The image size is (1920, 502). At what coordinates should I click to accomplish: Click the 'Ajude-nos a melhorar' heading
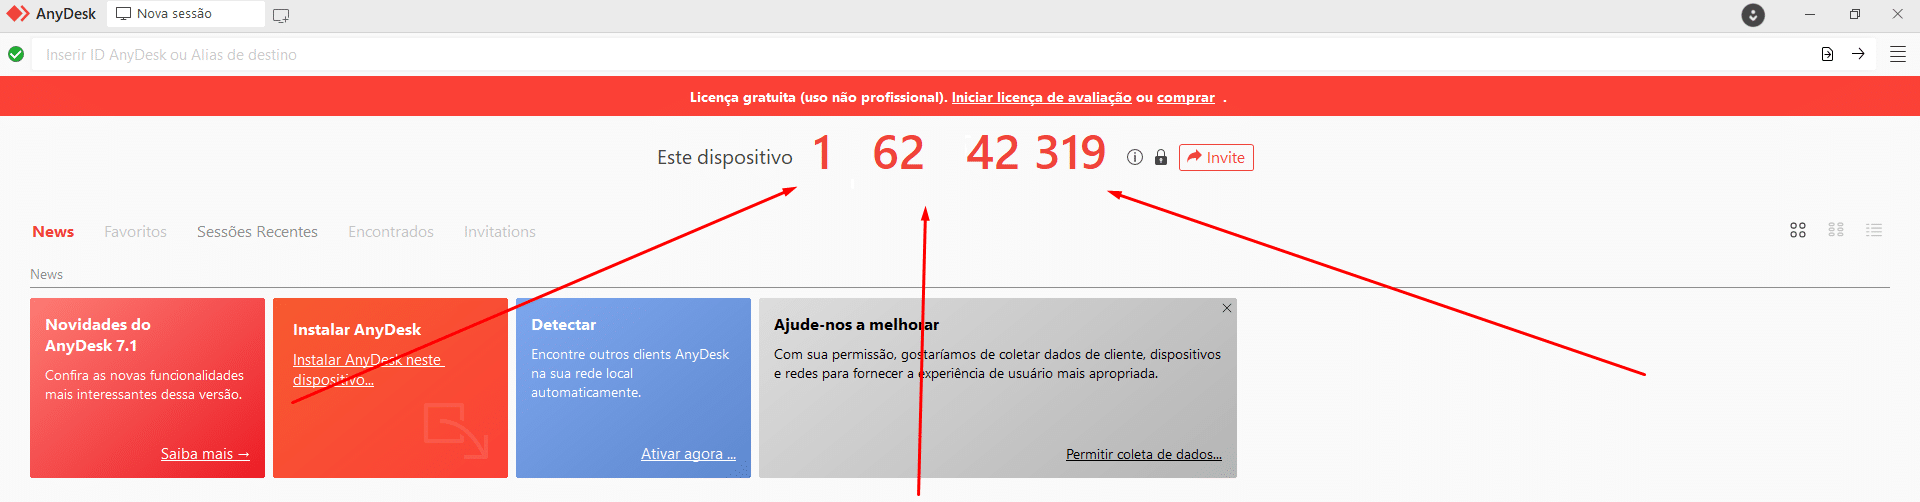pyautogui.click(x=856, y=325)
